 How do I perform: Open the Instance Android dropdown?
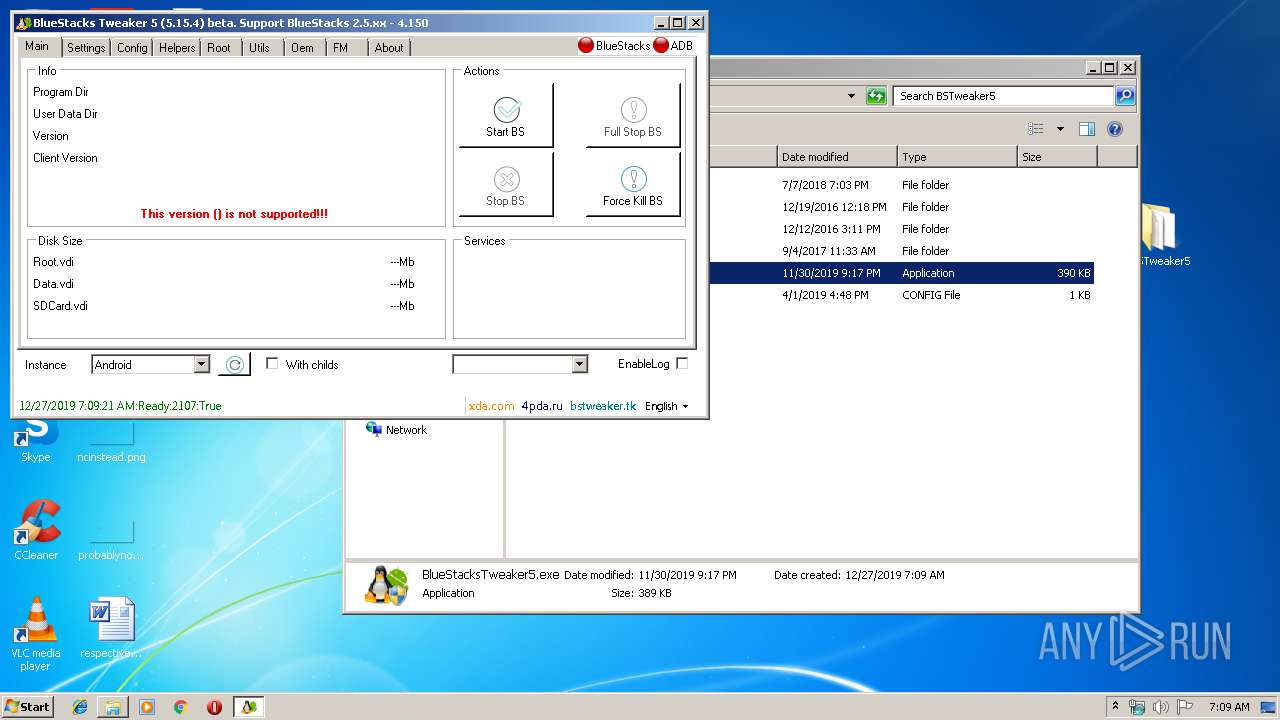[201, 365]
